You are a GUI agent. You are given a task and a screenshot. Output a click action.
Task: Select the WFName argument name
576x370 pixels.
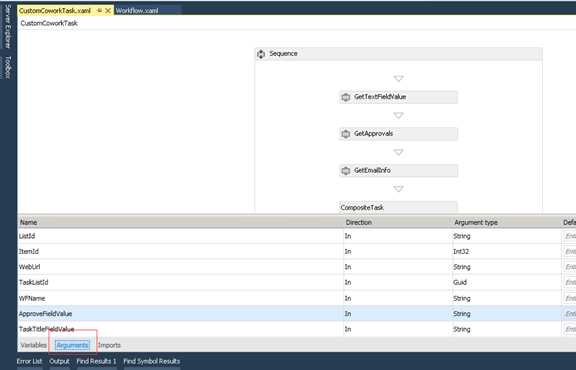(32, 298)
